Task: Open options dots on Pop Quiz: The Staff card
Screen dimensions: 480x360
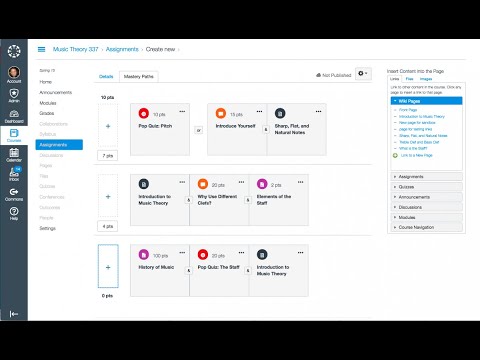Action: click(x=241, y=253)
